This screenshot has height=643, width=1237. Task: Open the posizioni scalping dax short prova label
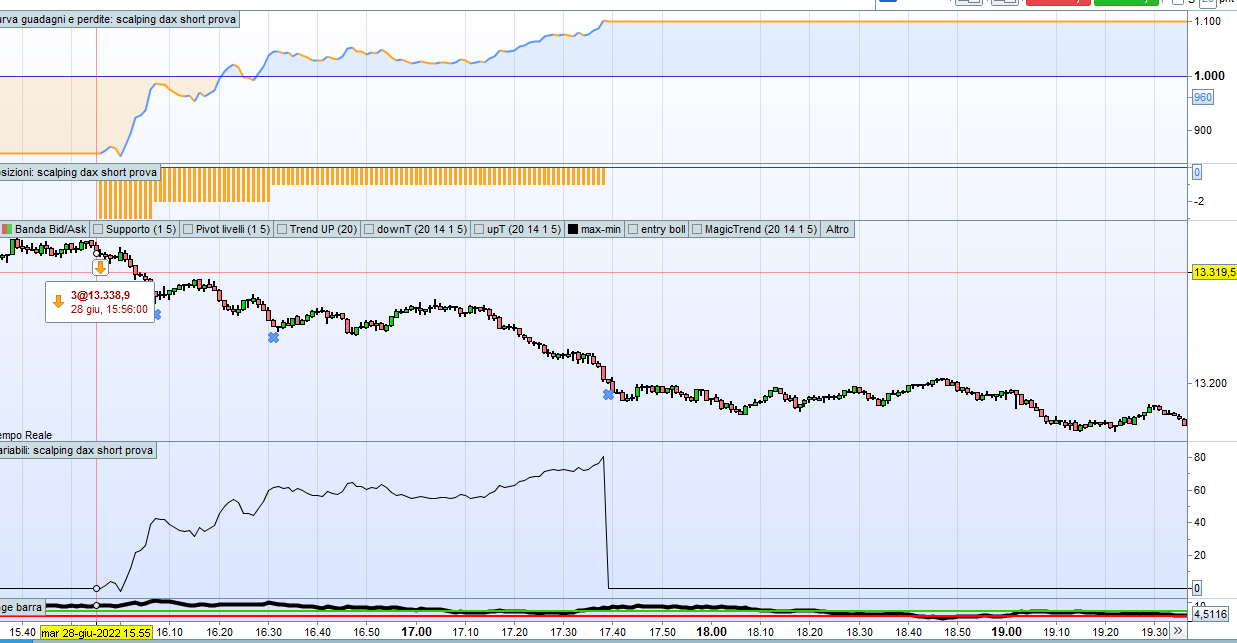pyautogui.click(x=80, y=173)
